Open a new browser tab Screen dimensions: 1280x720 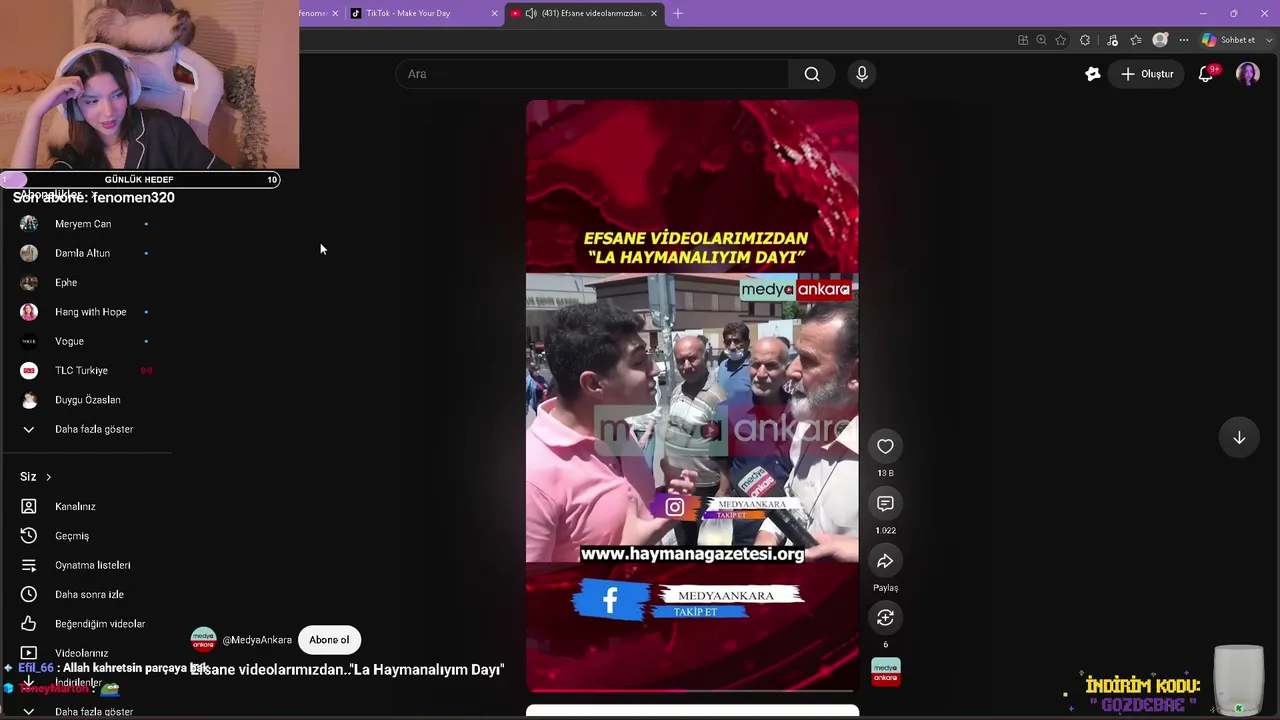(678, 13)
